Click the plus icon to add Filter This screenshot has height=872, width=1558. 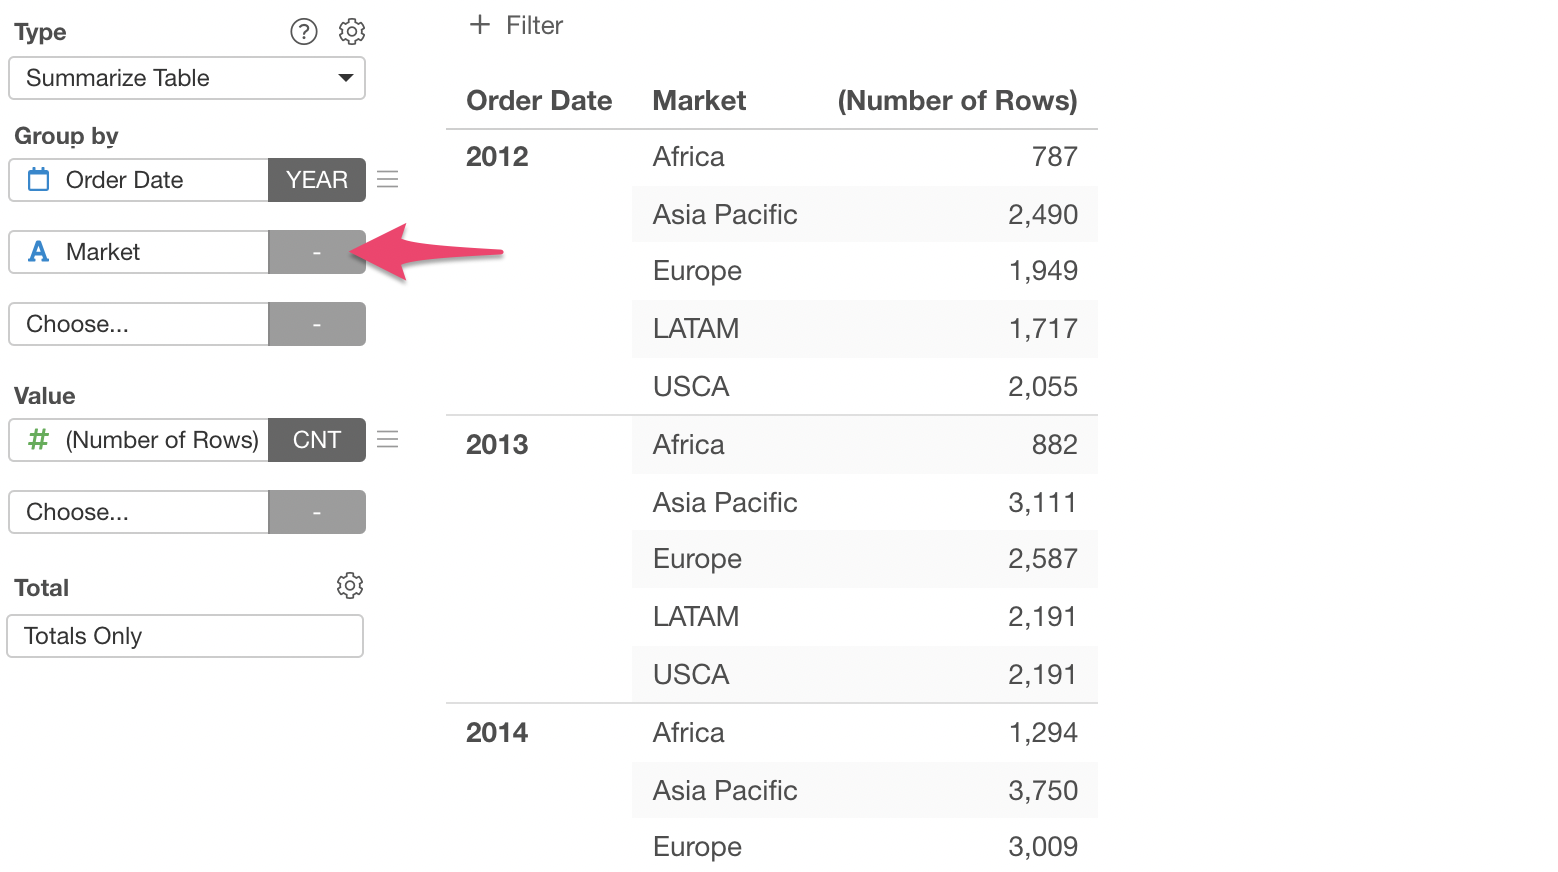coord(480,25)
